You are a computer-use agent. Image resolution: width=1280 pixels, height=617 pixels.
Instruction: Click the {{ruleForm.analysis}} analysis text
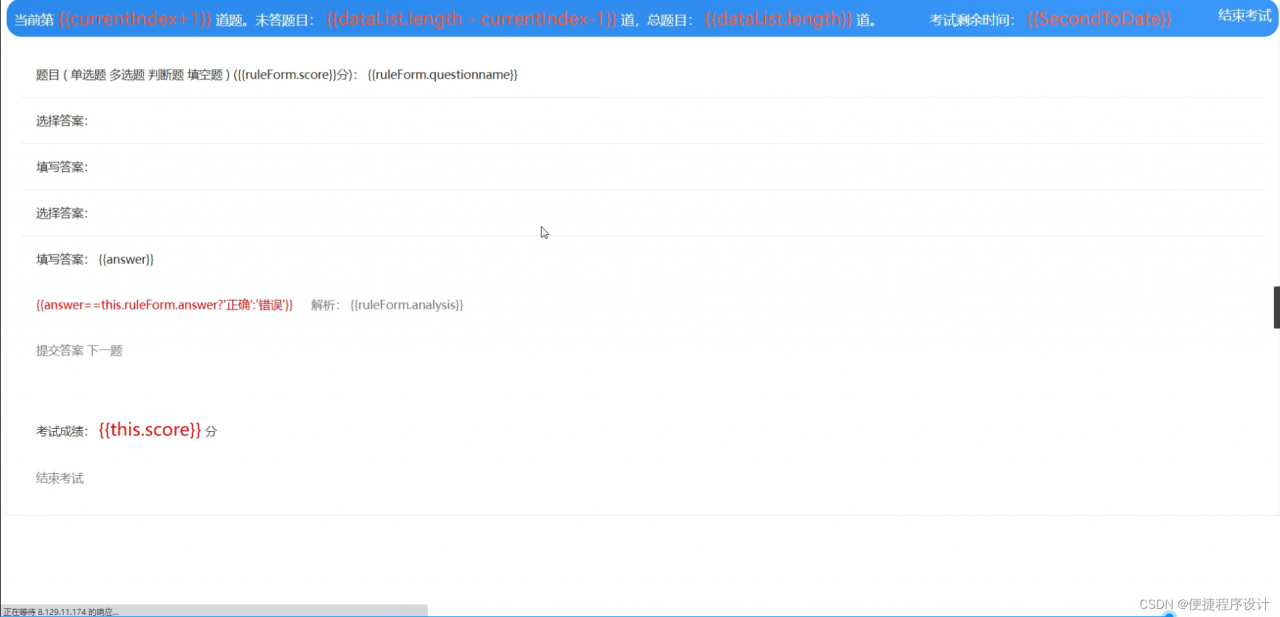tap(407, 305)
